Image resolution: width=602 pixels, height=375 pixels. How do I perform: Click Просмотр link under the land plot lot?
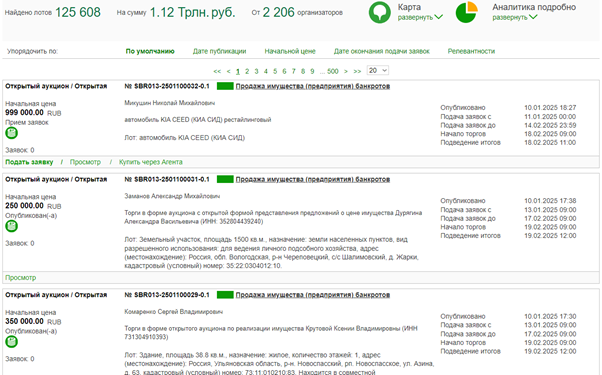tap(21, 278)
